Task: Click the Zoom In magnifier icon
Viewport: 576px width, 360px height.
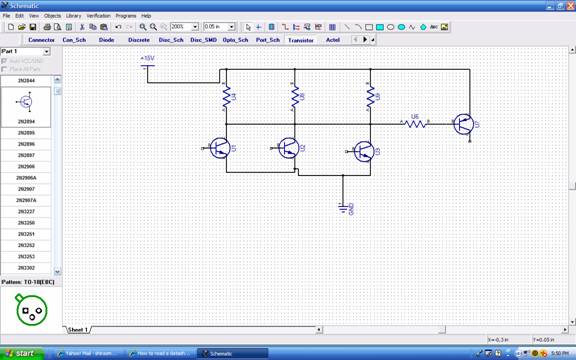Action: (143, 27)
